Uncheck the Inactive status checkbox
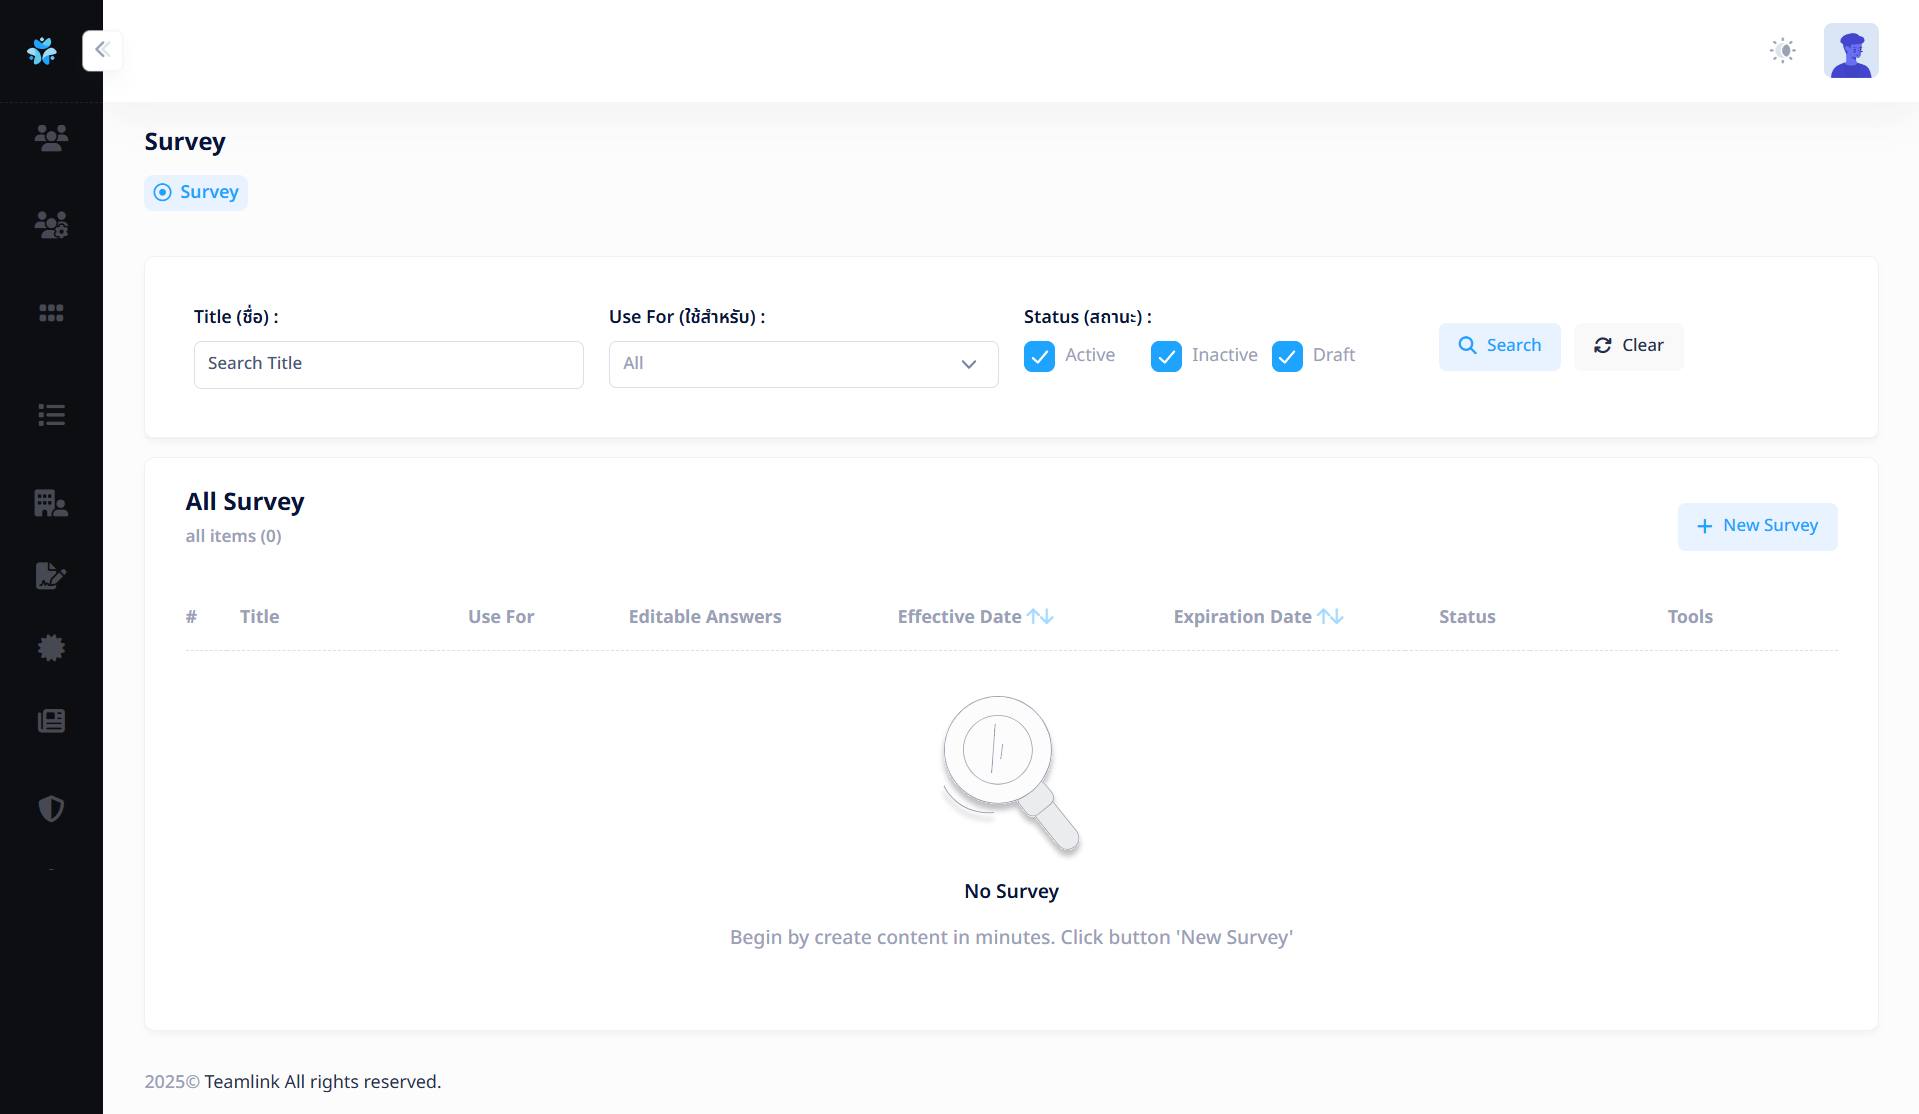 [1166, 356]
